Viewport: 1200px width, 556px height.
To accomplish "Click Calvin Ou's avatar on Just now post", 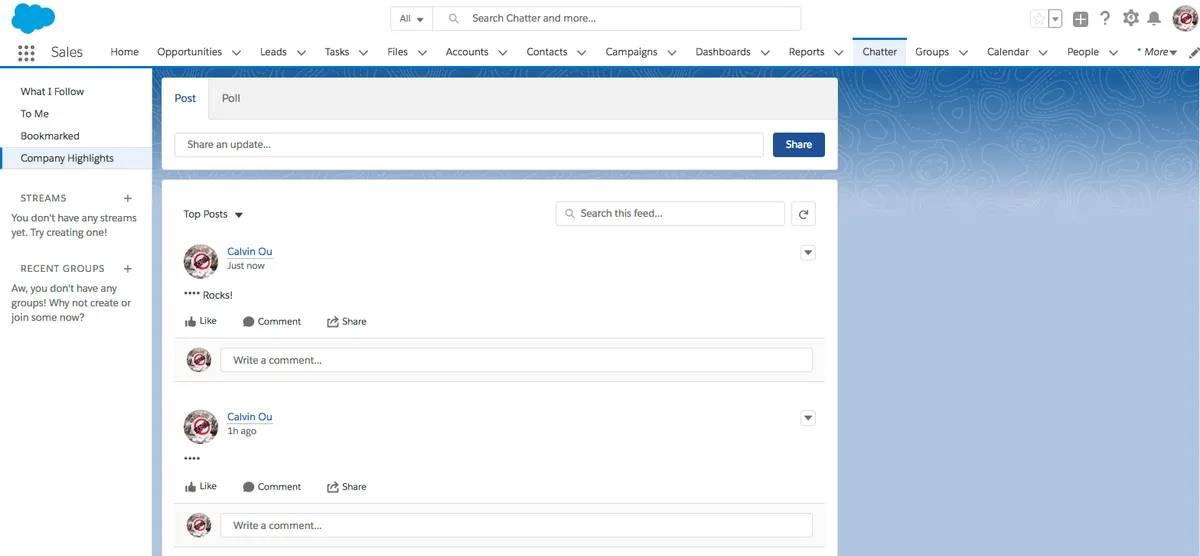I will pyautogui.click(x=201, y=261).
